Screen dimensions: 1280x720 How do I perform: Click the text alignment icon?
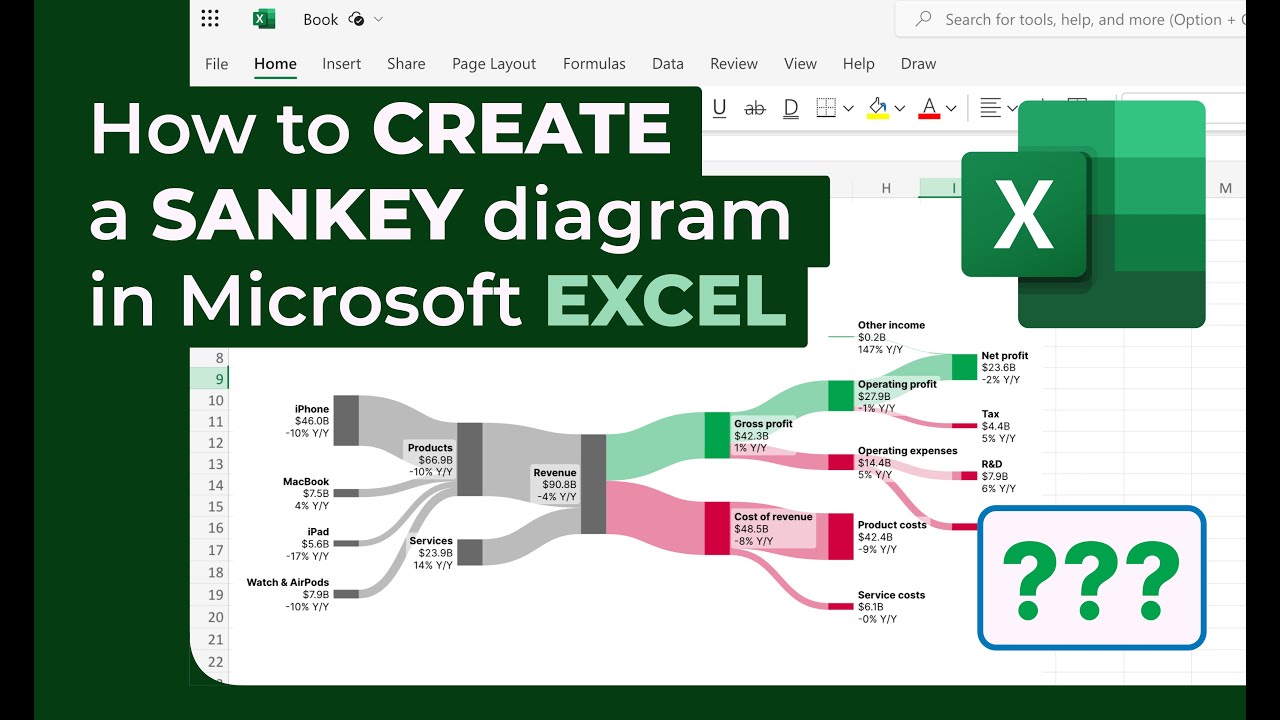tap(990, 107)
